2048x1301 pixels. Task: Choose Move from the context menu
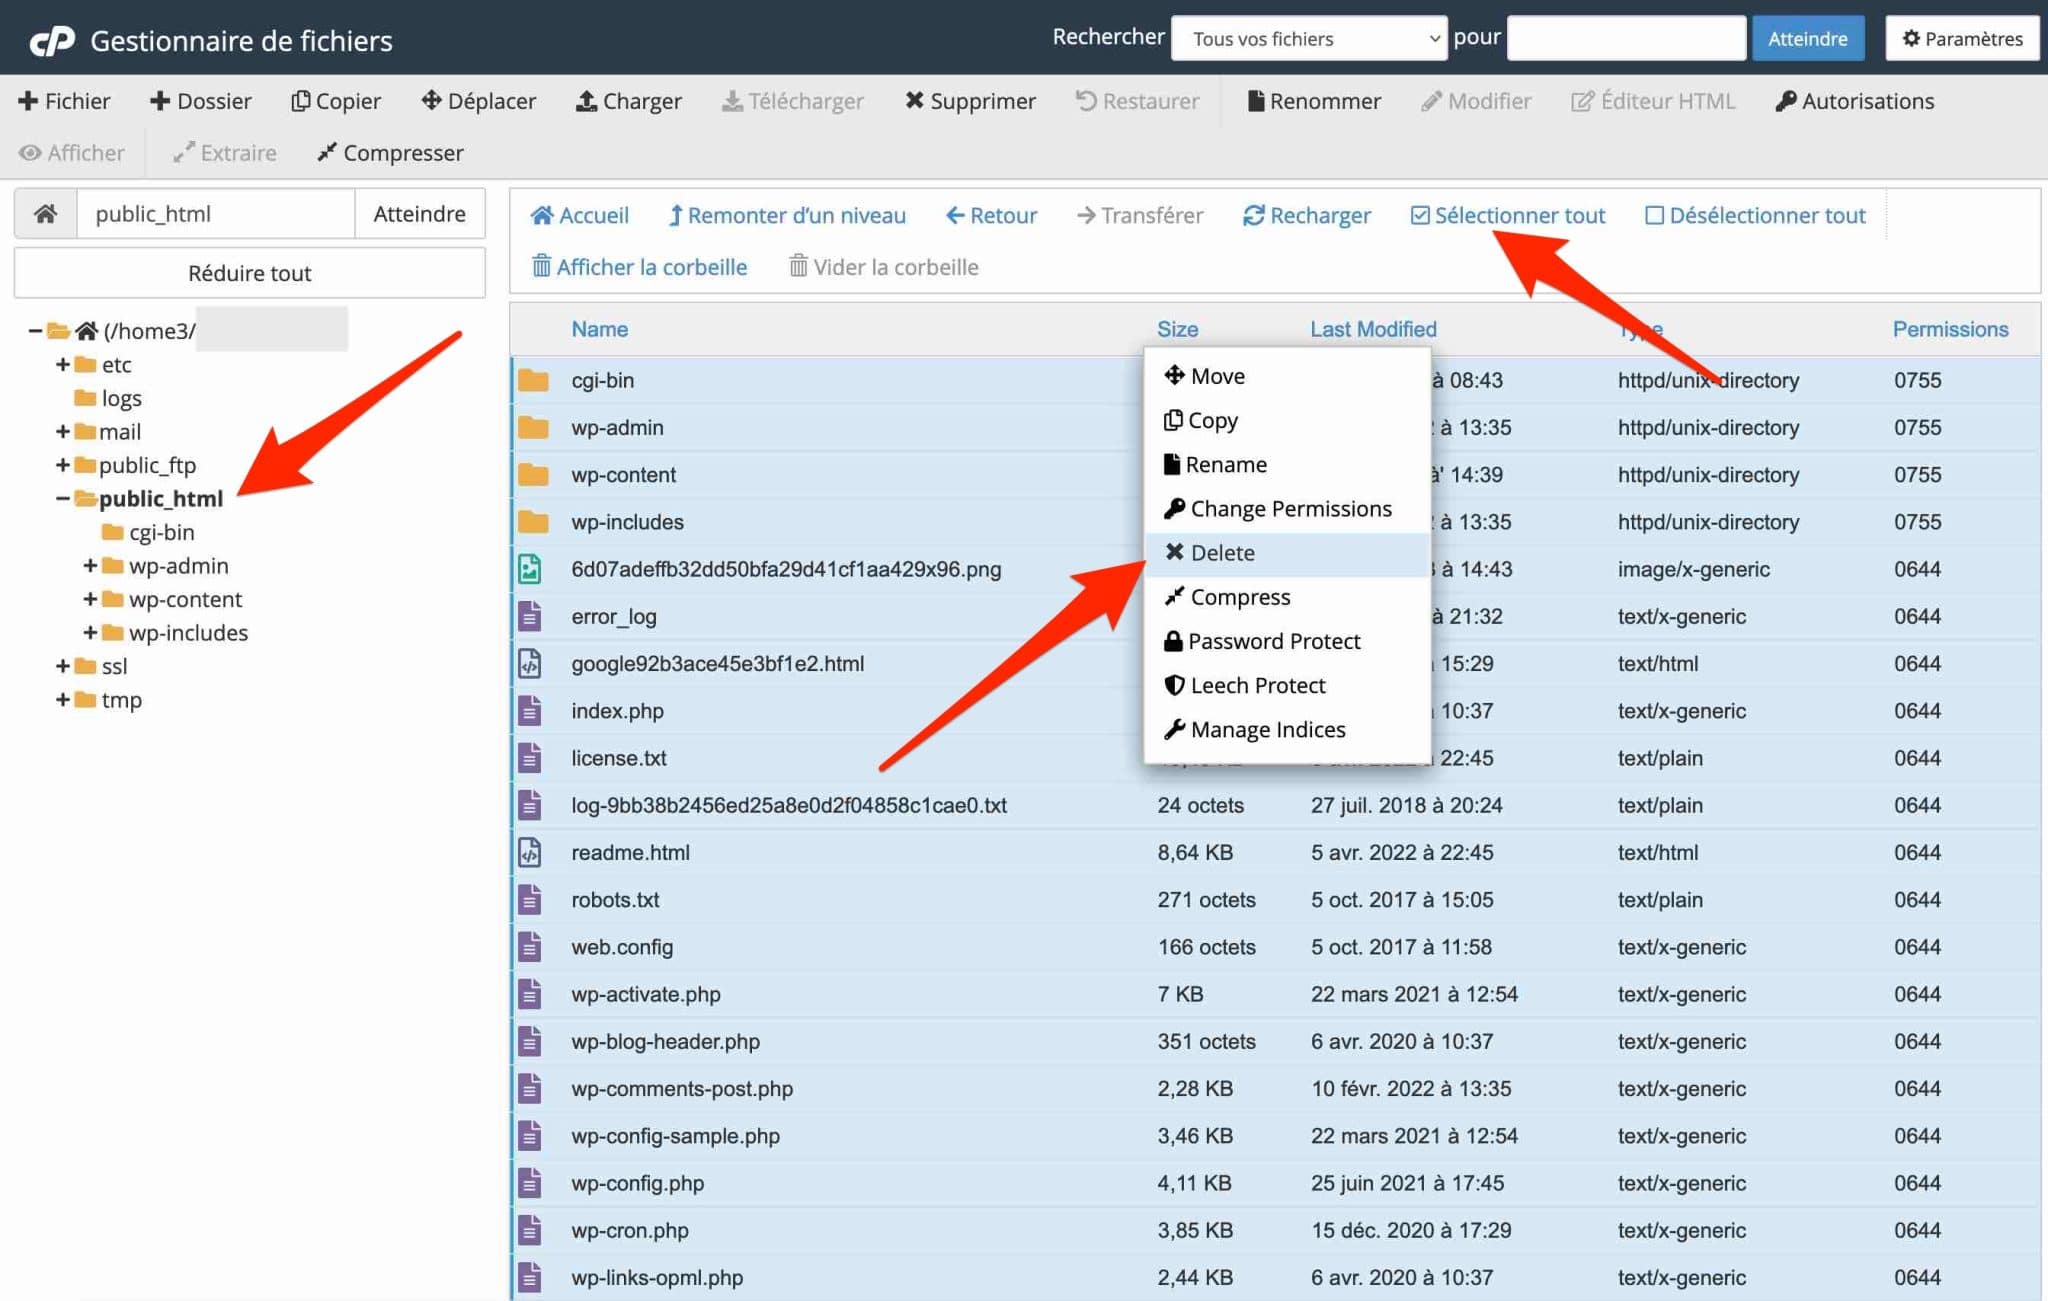tap(1287, 376)
